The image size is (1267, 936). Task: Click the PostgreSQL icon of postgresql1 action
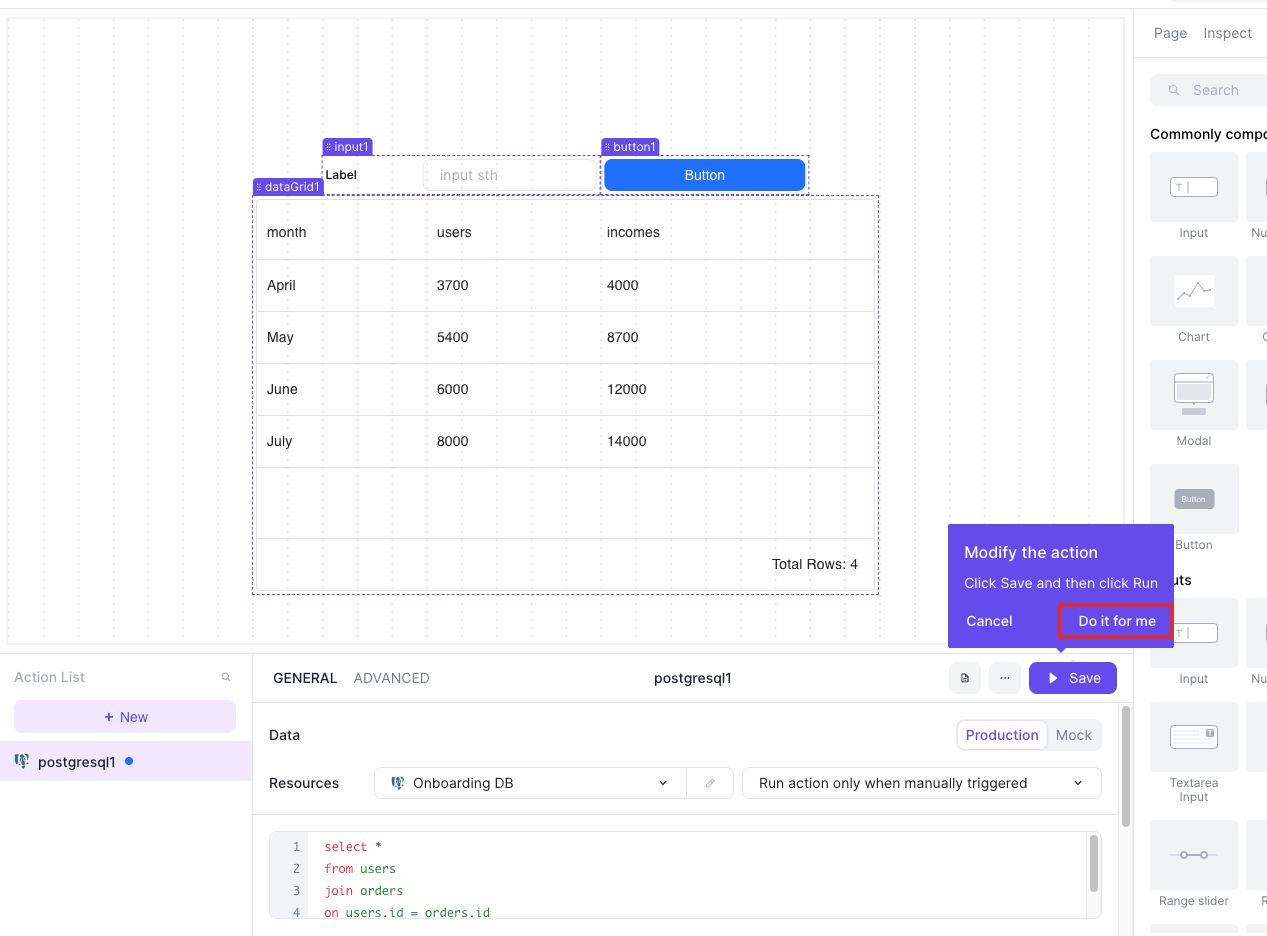click(x=22, y=762)
